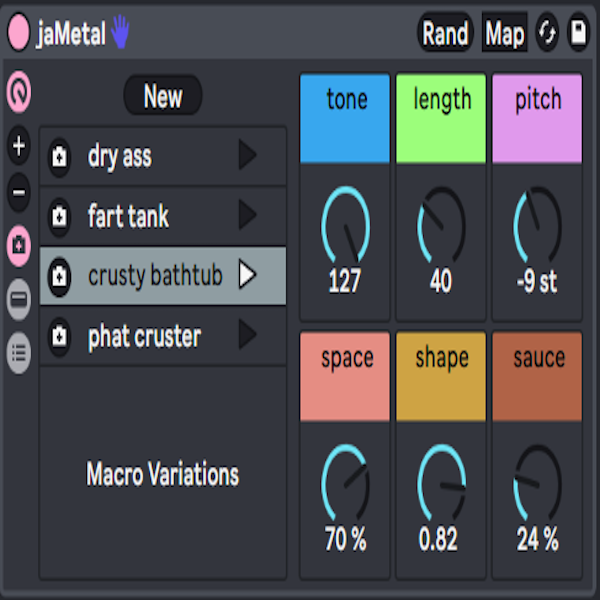
Task: Click the plus icon in the left sidebar
Action: coord(19,148)
